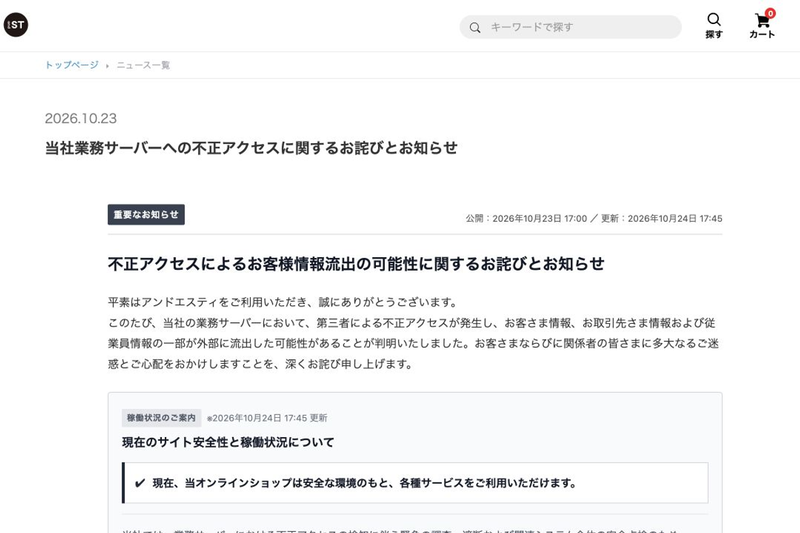
Task: Click the date 2026.10.23
Action: (x=81, y=118)
